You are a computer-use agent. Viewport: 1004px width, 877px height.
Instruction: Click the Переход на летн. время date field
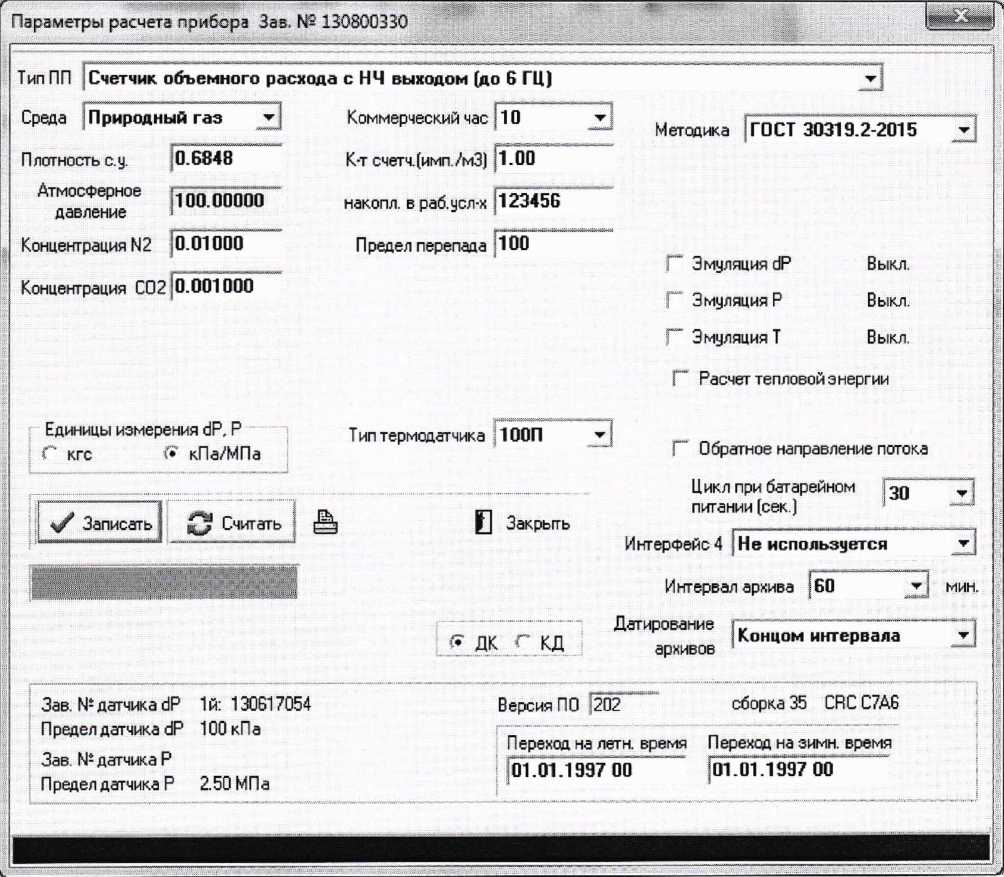pos(595,770)
